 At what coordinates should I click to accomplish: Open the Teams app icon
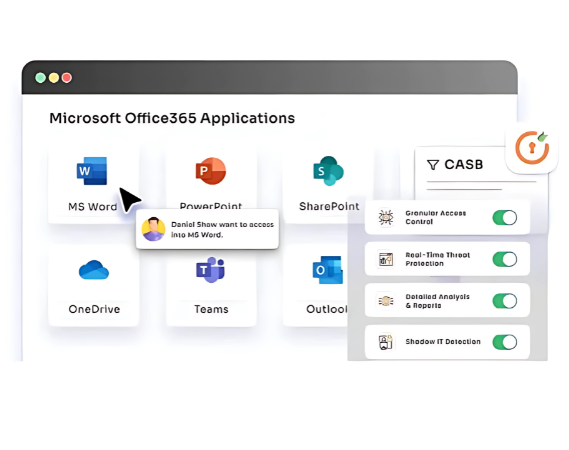click(x=211, y=270)
